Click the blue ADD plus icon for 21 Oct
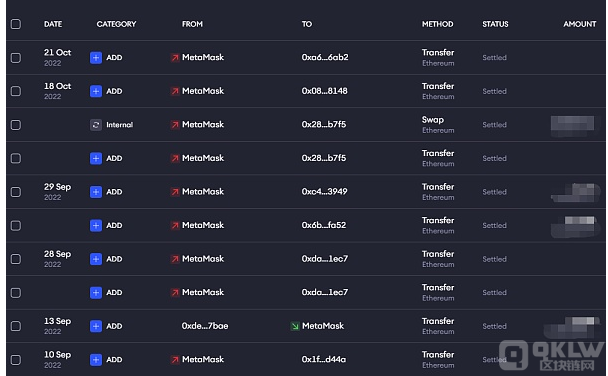The height and width of the screenshot is (376, 608). (x=96, y=58)
